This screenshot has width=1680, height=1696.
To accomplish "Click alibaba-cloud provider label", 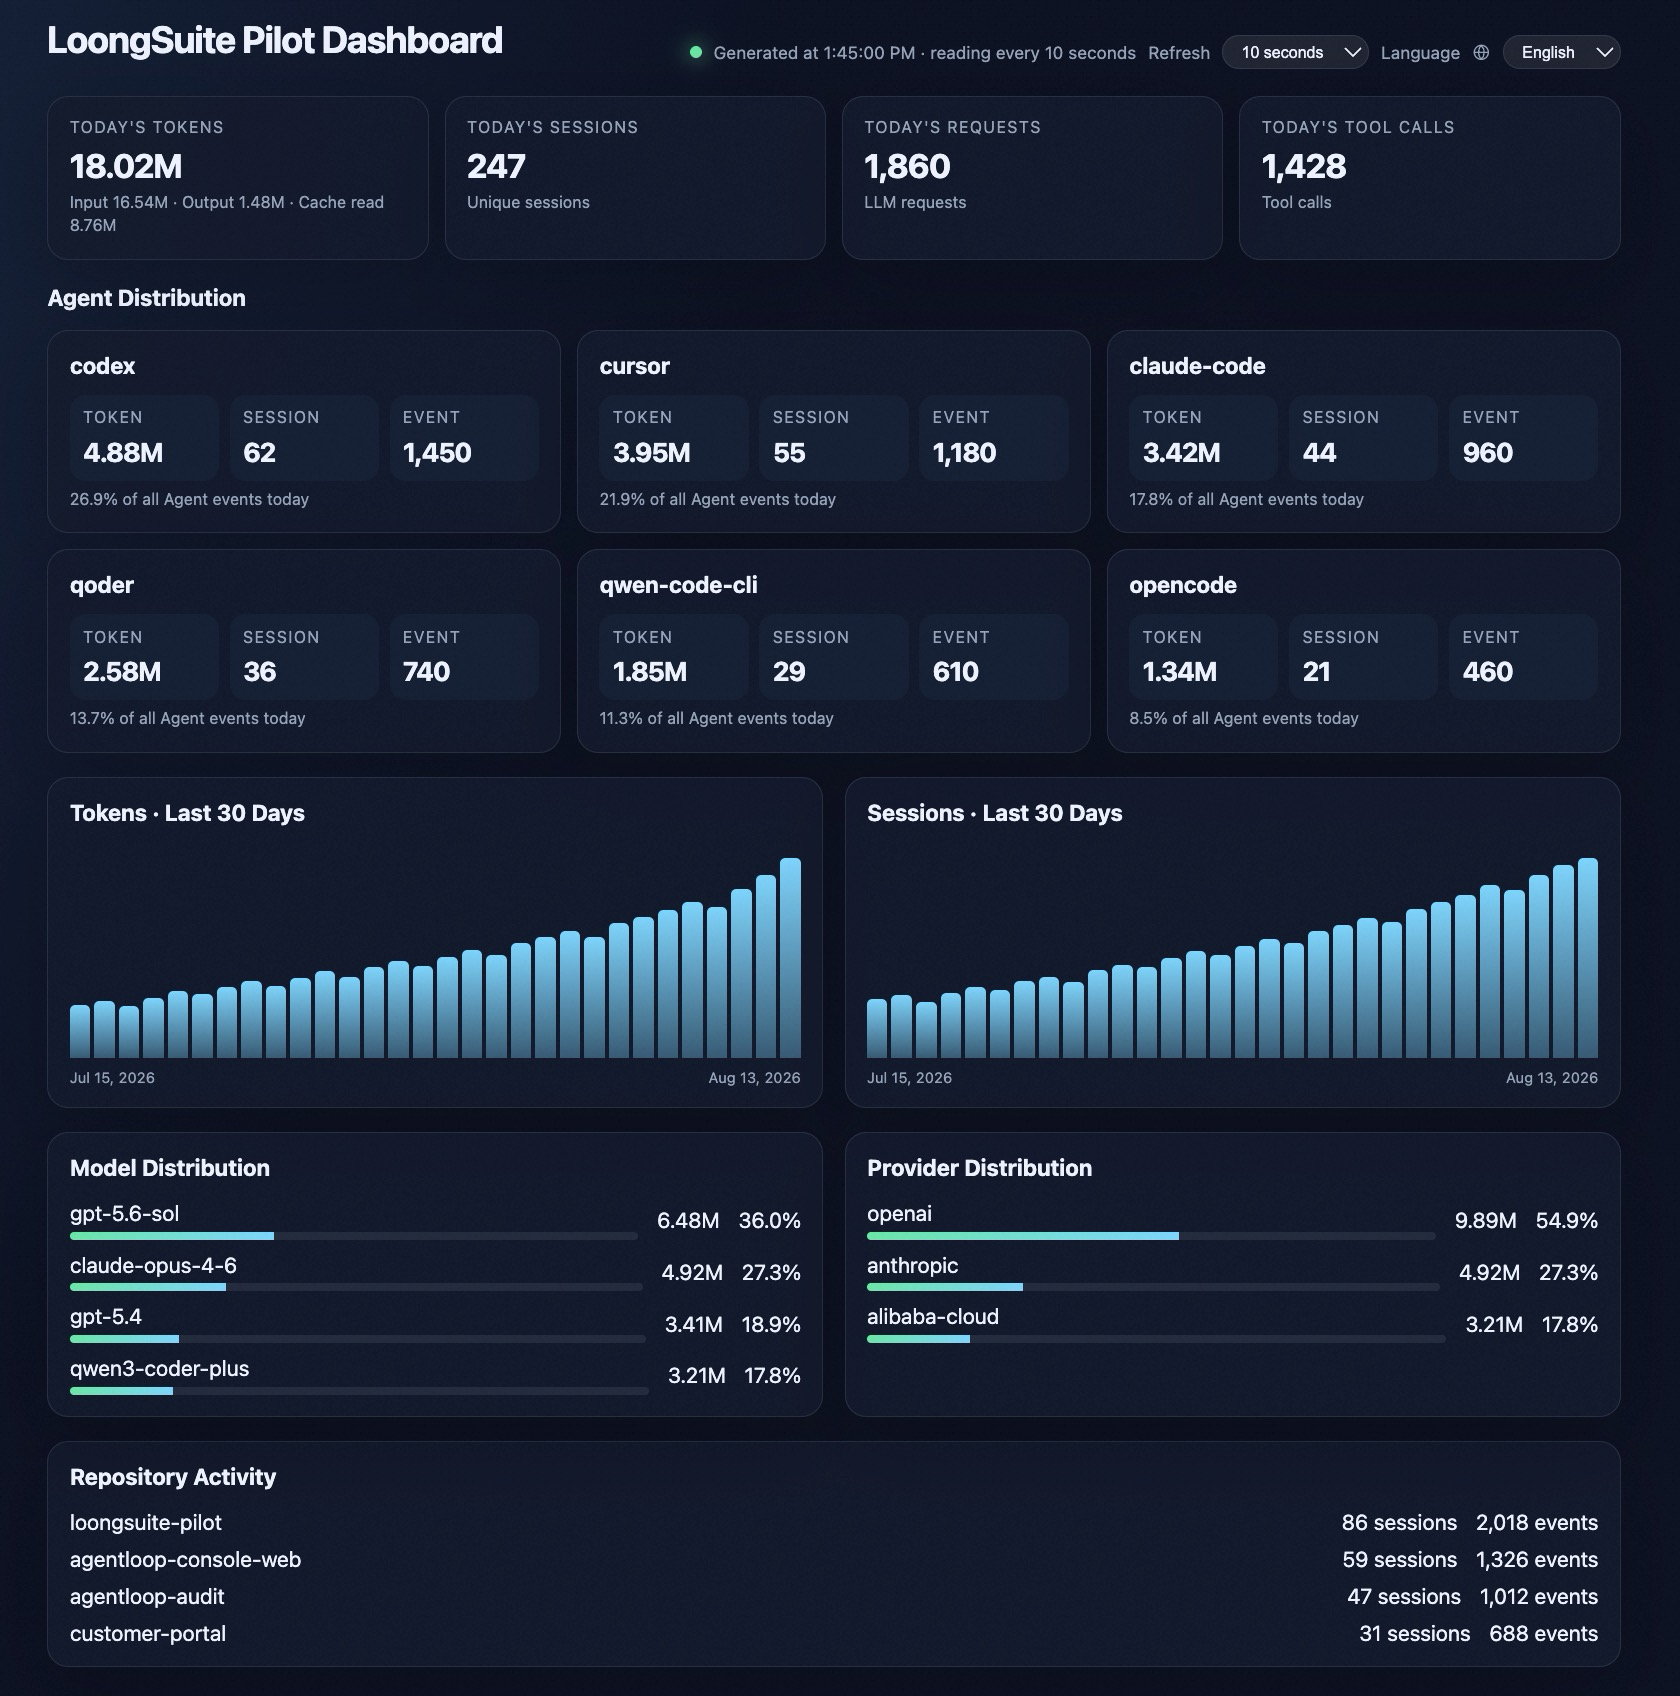I will (x=932, y=1316).
